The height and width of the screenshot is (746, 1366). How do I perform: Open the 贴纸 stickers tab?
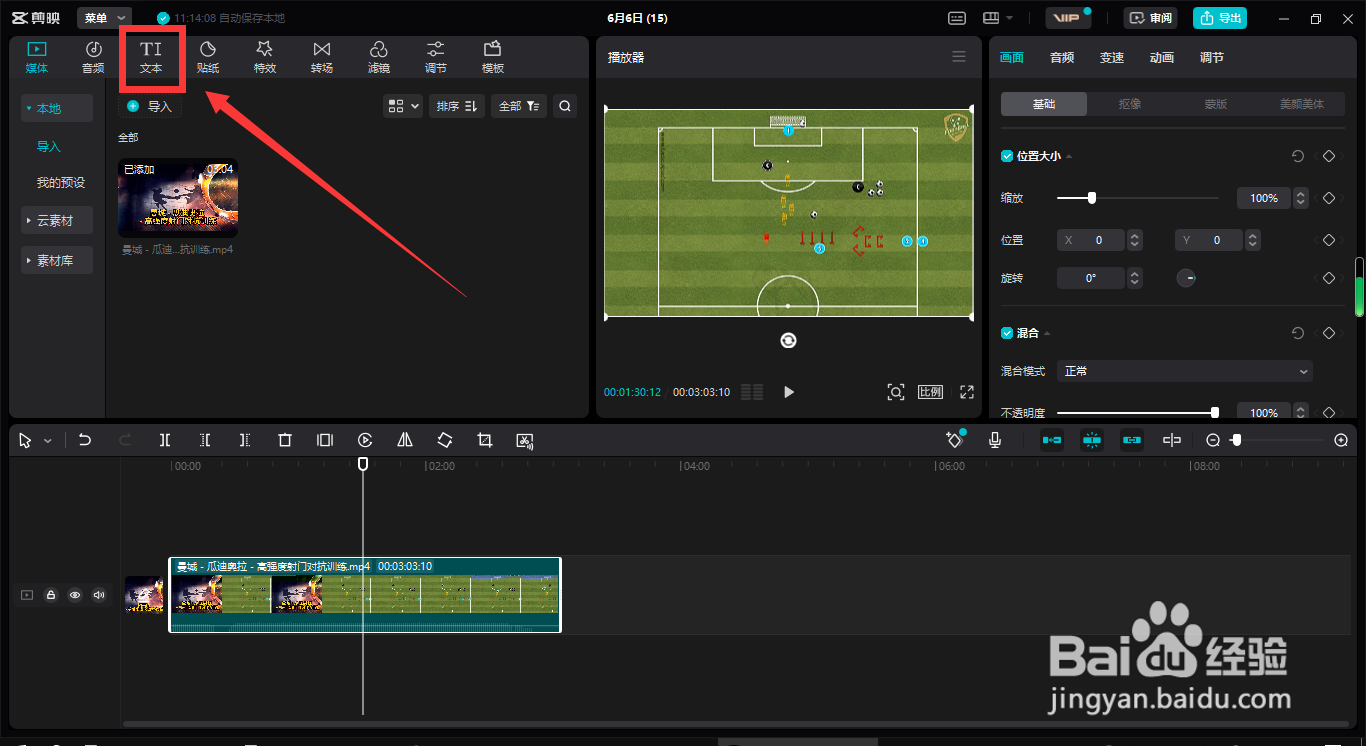point(208,57)
